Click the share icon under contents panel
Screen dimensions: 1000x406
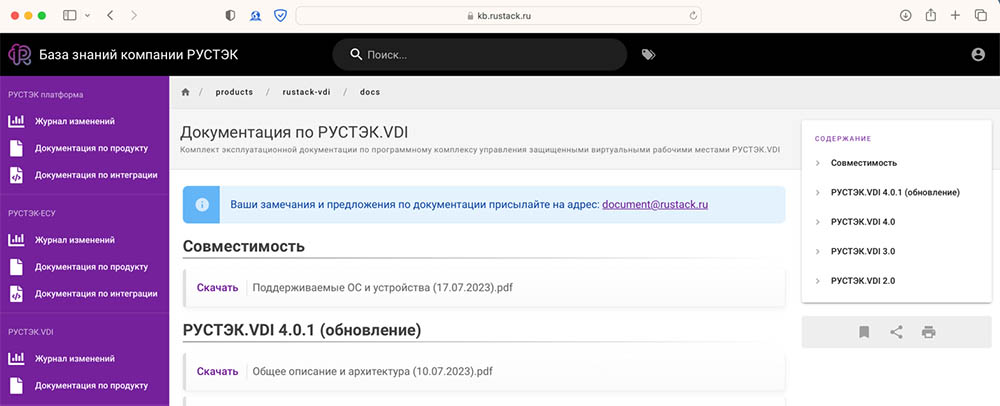pyautogui.click(x=896, y=332)
